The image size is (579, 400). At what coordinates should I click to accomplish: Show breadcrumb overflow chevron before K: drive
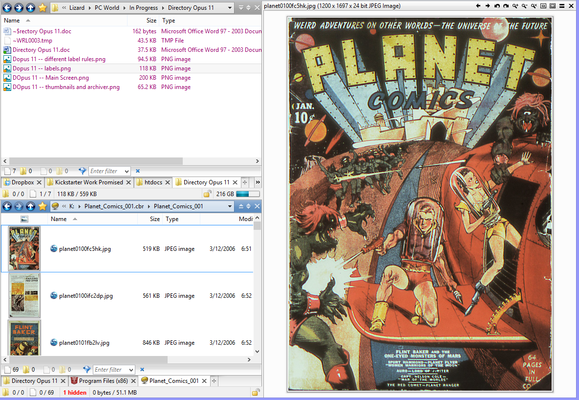click(64, 206)
